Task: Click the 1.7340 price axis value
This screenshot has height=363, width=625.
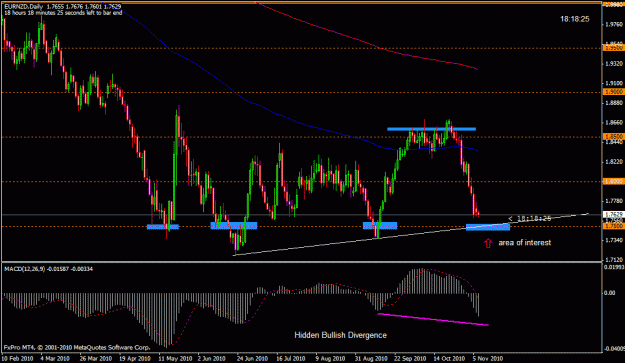Action: (614, 240)
